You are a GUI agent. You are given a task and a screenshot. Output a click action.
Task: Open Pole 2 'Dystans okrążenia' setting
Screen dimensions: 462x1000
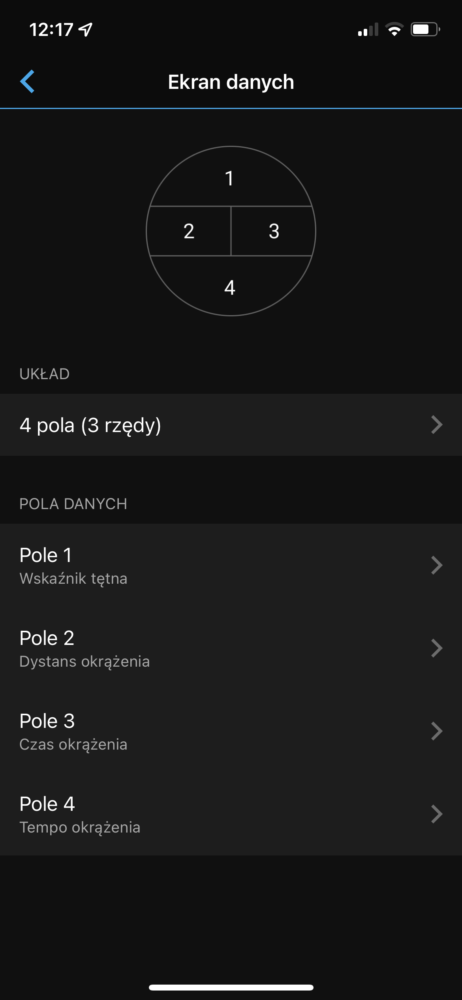[231, 648]
